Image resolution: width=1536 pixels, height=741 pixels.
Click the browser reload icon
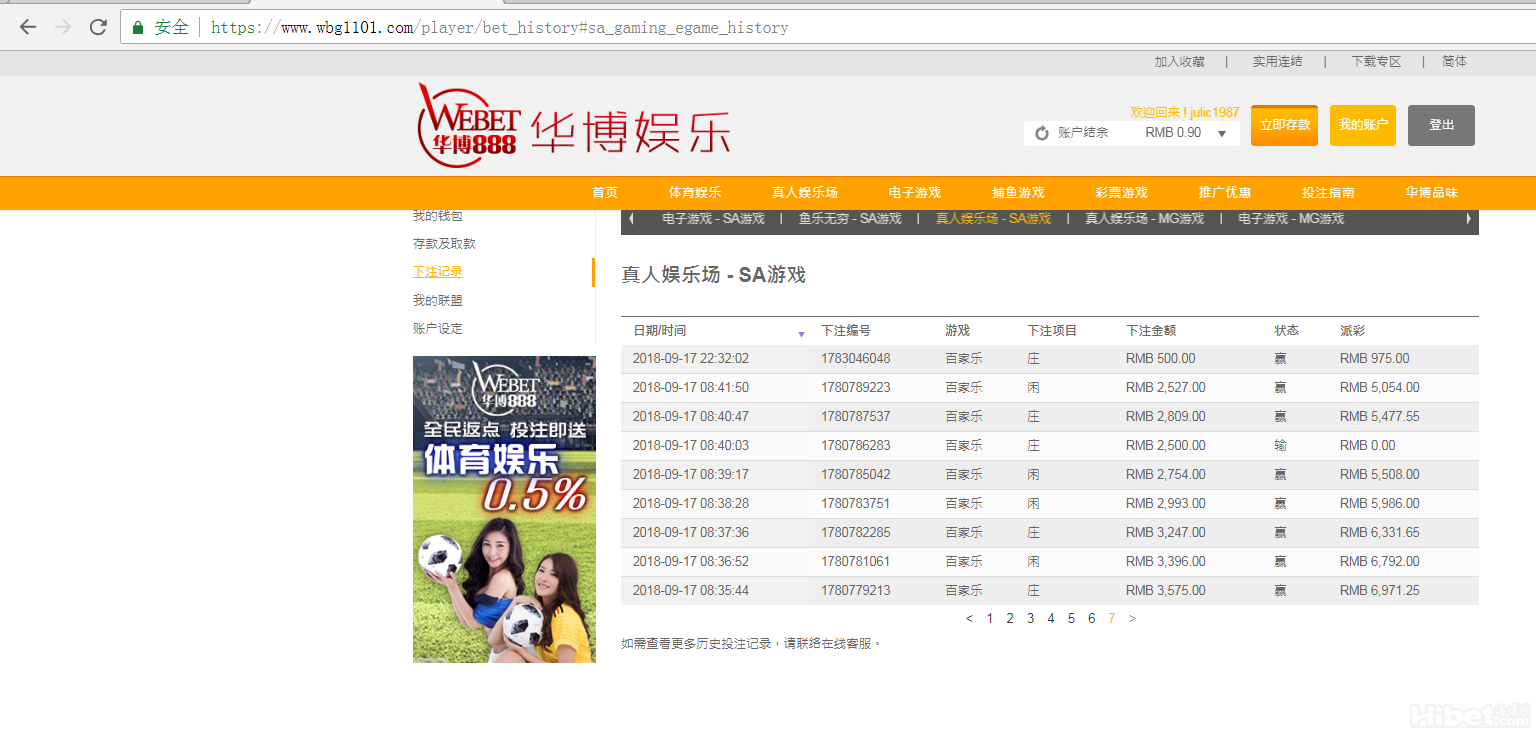(x=98, y=27)
